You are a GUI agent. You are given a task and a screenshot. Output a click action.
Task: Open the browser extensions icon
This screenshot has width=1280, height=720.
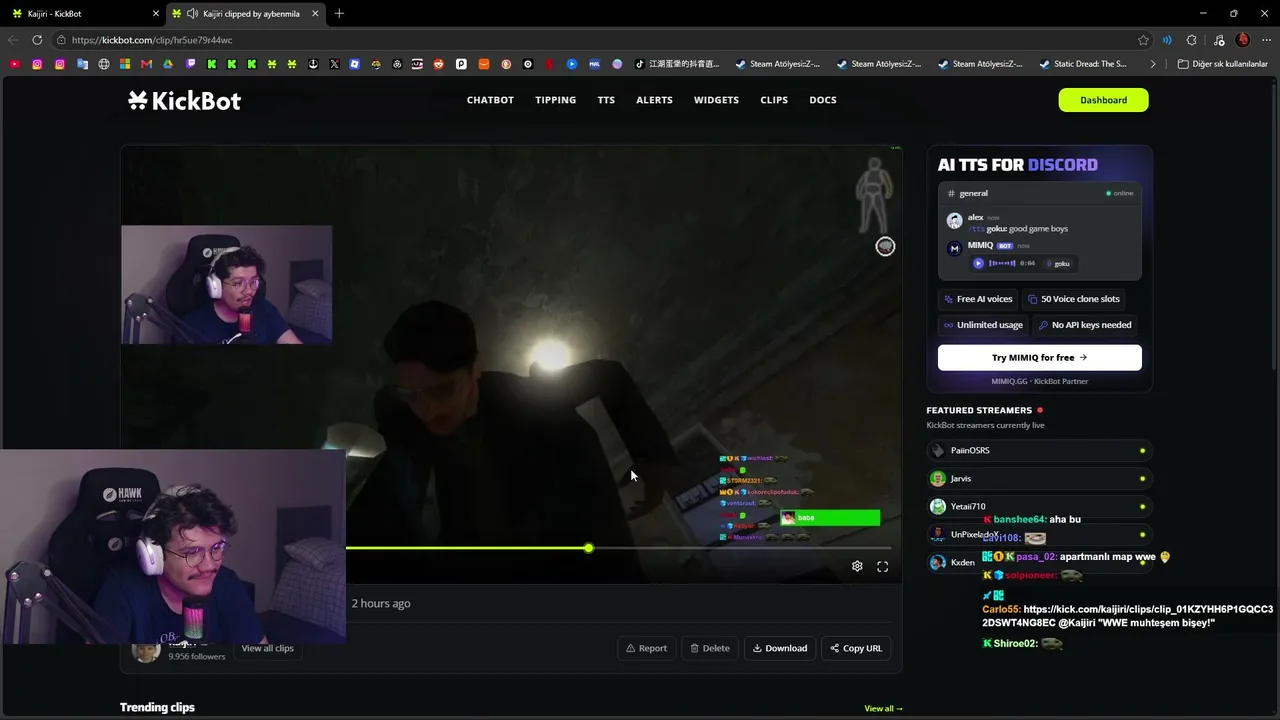tap(1191, 40)
